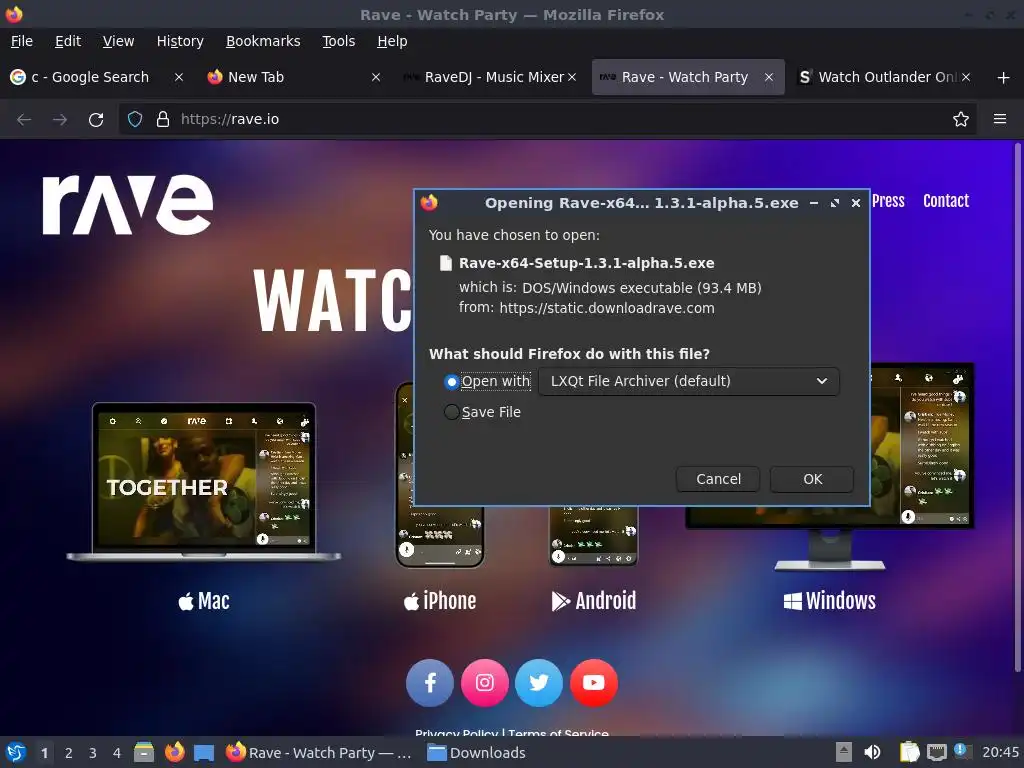Open the Firefox hamburger application menu
Screen dimensions: 1024x768
[x=999, y=120]
